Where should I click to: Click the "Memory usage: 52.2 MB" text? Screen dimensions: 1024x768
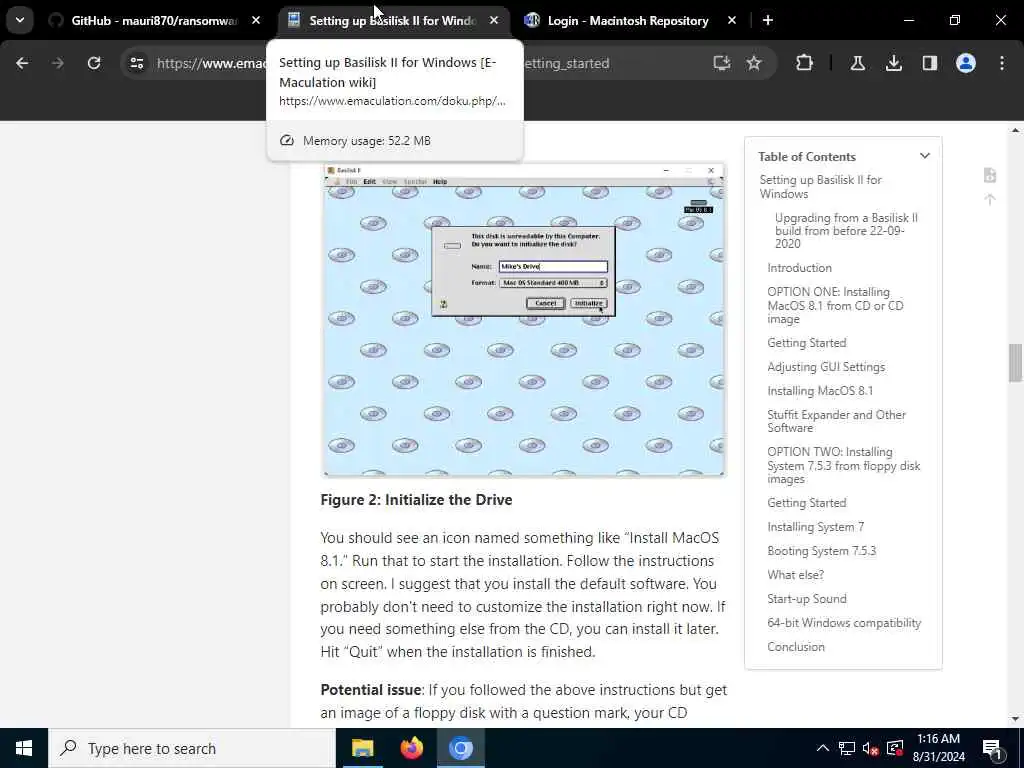click(x=366, y=141)
